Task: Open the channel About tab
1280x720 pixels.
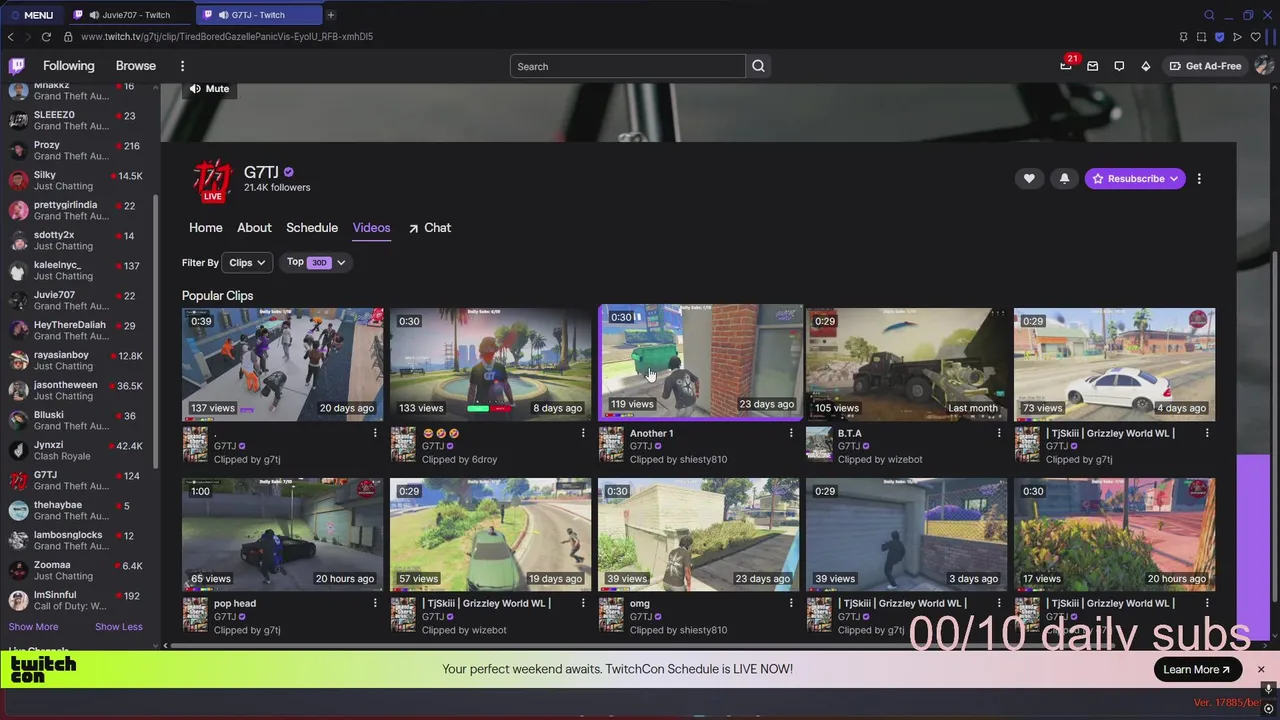Action: coord(254,228)
